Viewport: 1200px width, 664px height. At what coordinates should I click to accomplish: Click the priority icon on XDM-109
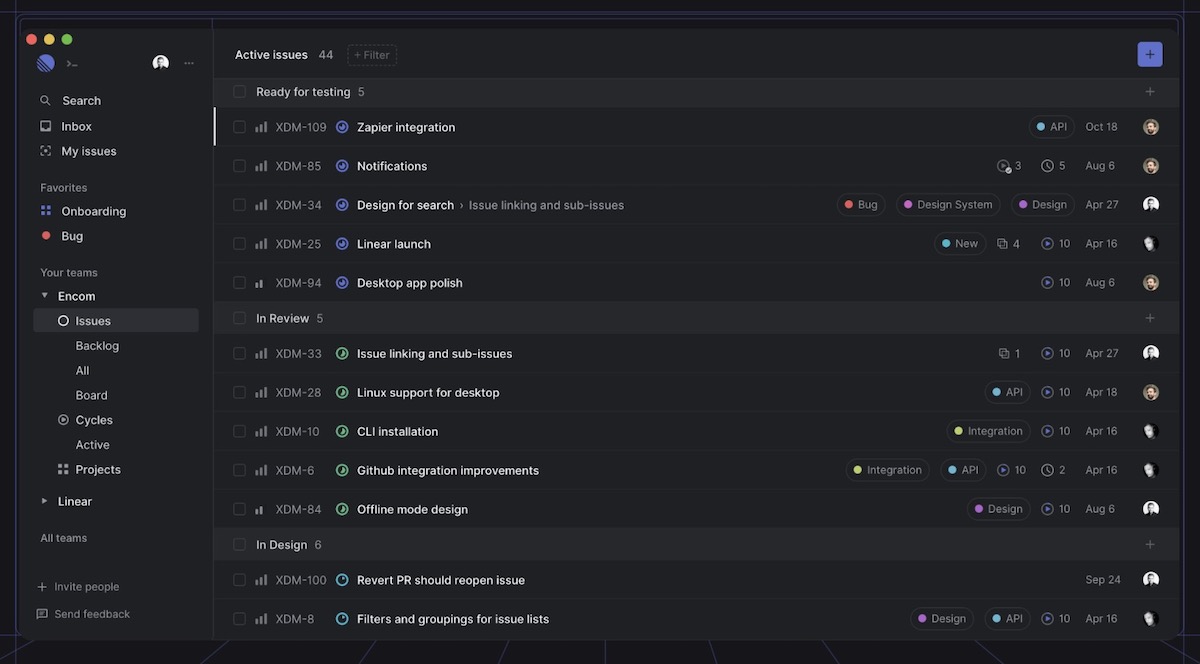260,127
